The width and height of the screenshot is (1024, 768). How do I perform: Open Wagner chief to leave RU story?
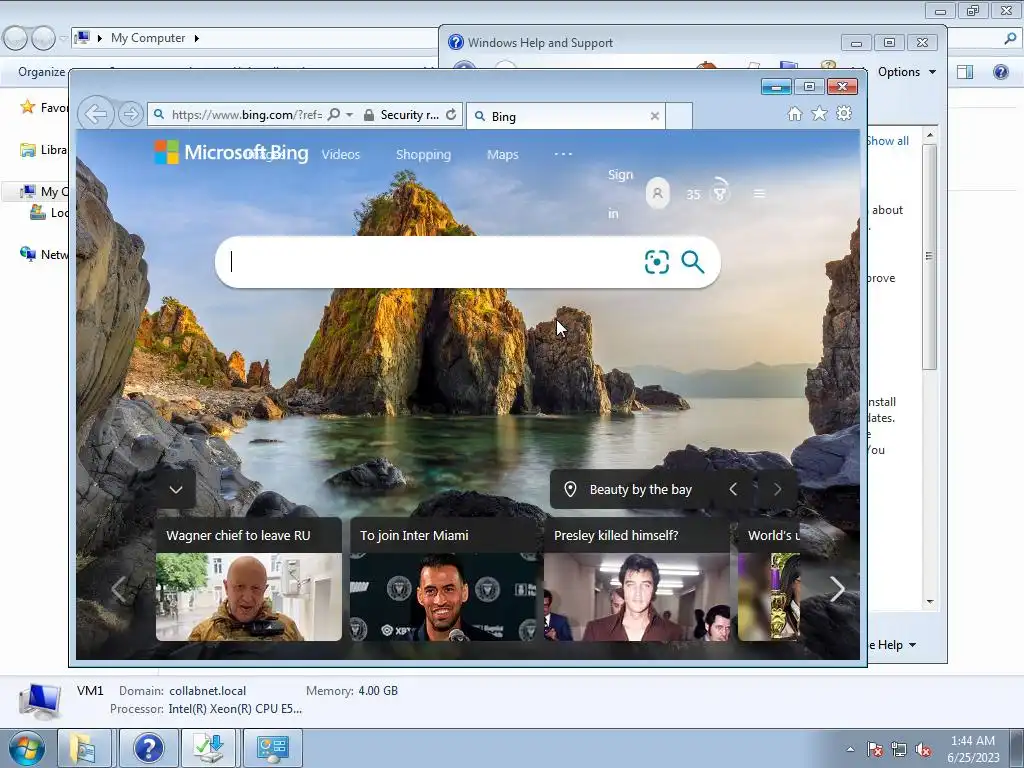pos(249,579)
